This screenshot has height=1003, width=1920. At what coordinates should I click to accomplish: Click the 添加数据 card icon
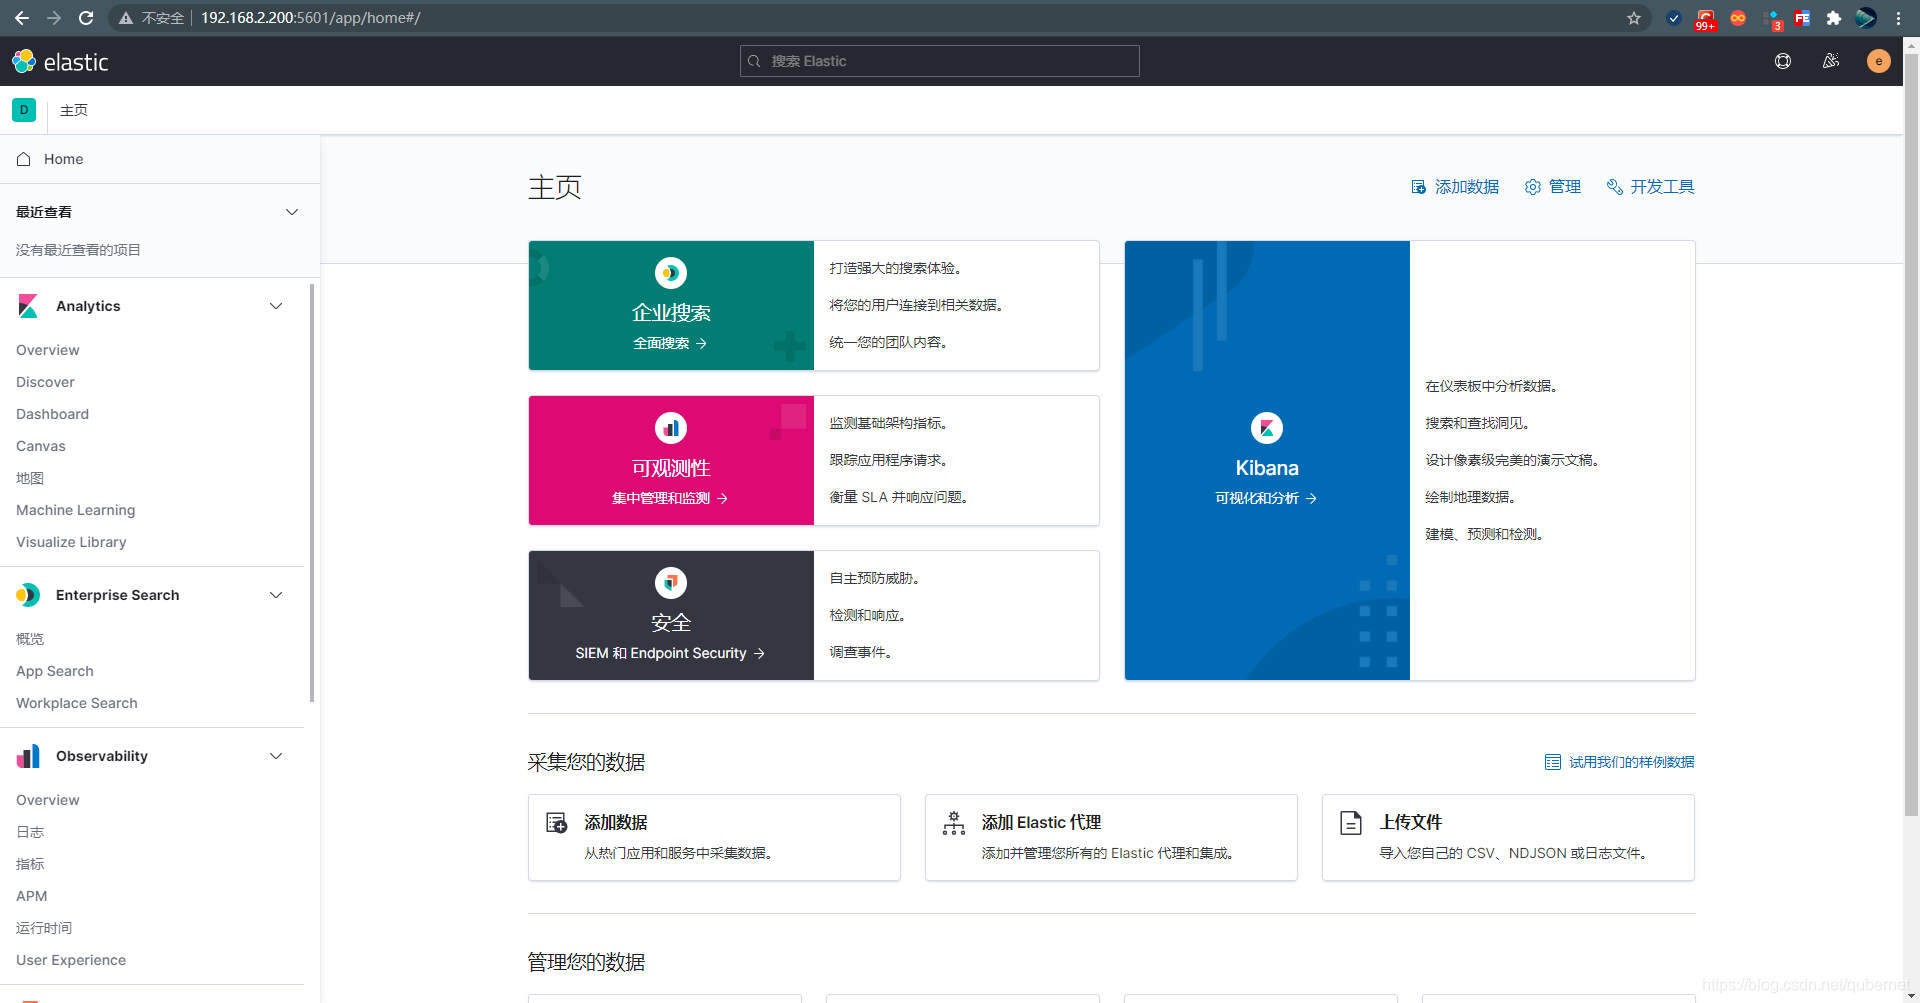[557, 823]
